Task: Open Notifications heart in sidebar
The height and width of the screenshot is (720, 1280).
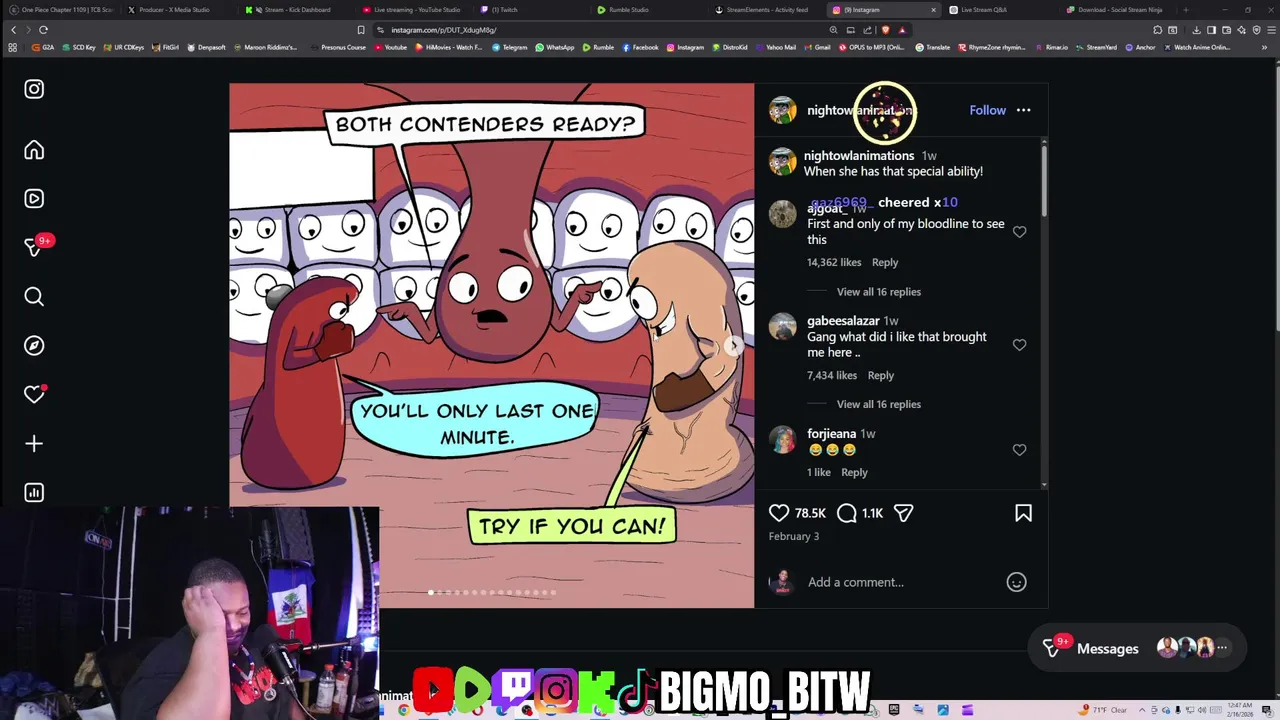Action: point(35,394)
